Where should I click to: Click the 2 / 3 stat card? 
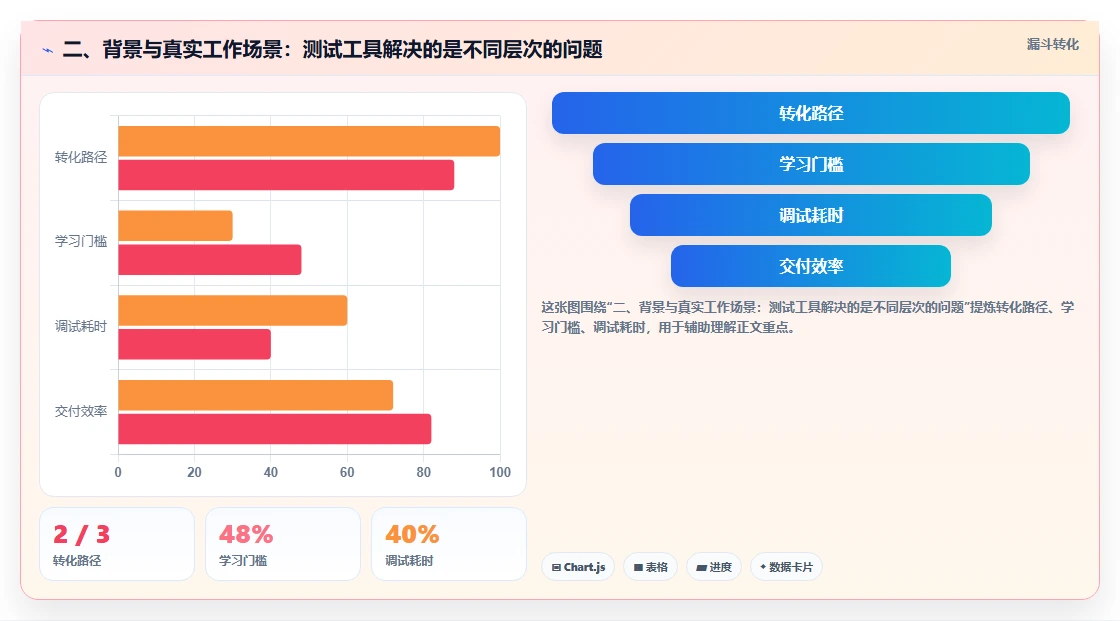(117, 544)
